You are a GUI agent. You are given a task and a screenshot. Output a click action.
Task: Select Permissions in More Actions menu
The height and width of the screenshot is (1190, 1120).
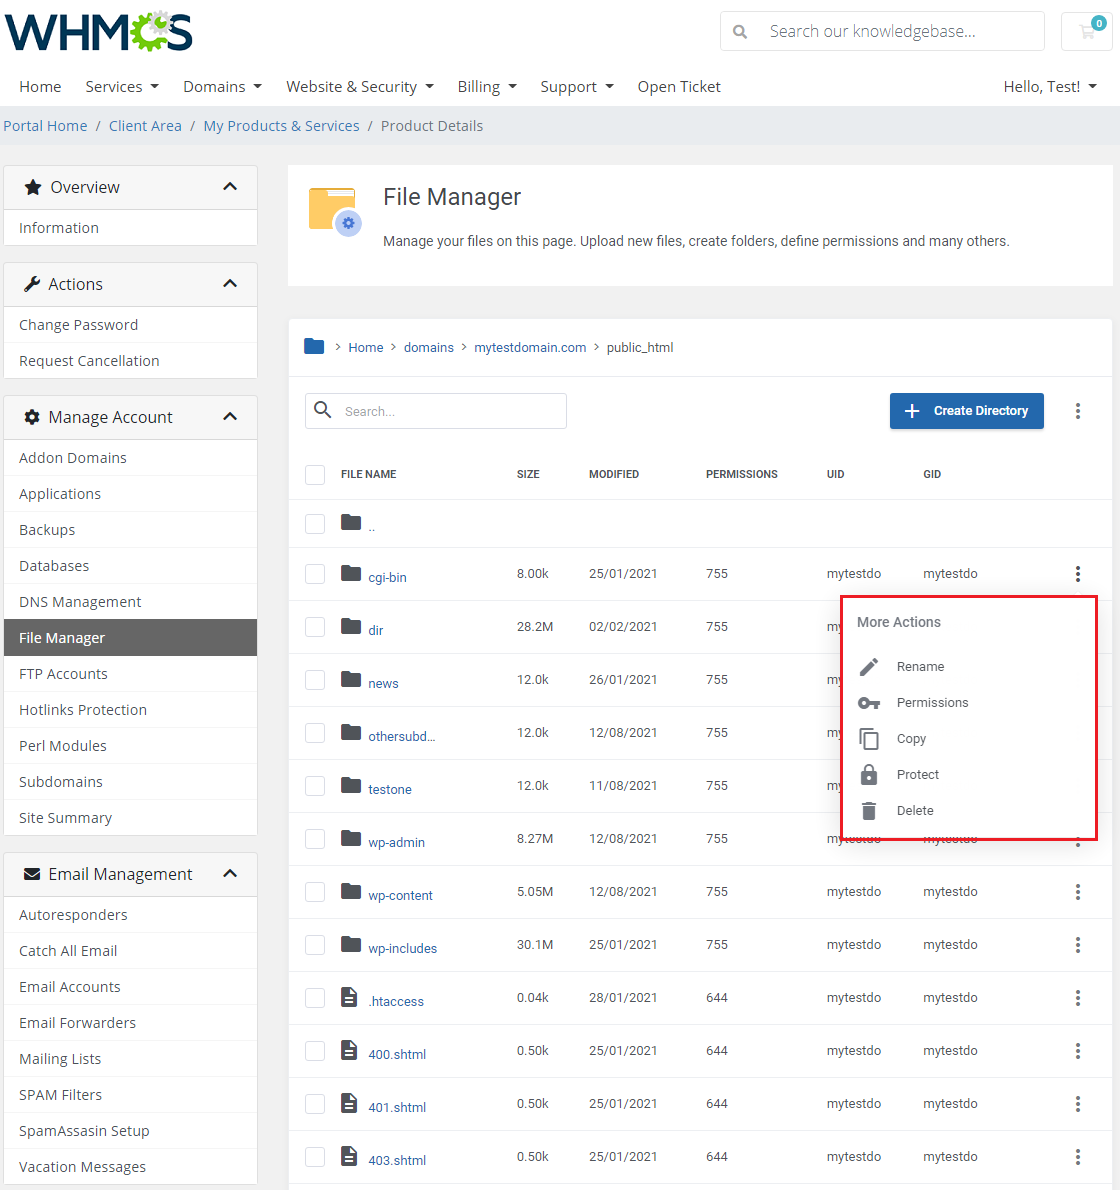(933, 703)
